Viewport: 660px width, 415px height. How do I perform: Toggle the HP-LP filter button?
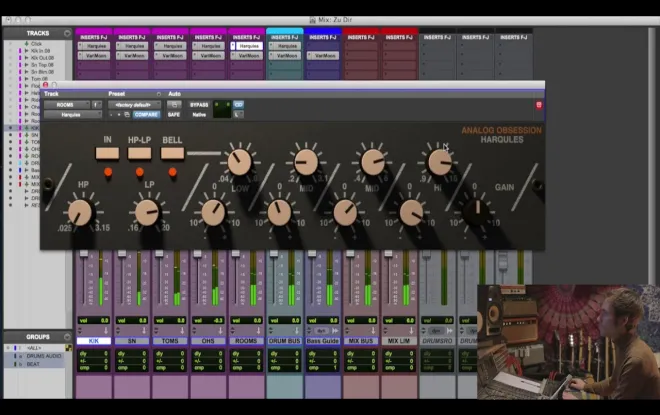[139, 153]
